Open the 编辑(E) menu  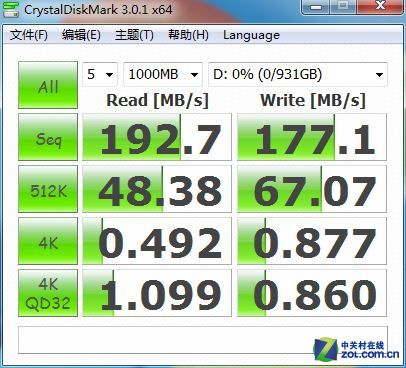(x=81, y=35)
